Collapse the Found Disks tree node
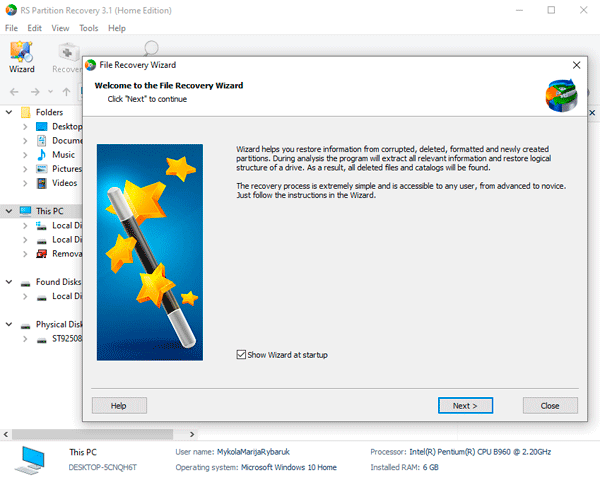600x480 pixels. 9,282
